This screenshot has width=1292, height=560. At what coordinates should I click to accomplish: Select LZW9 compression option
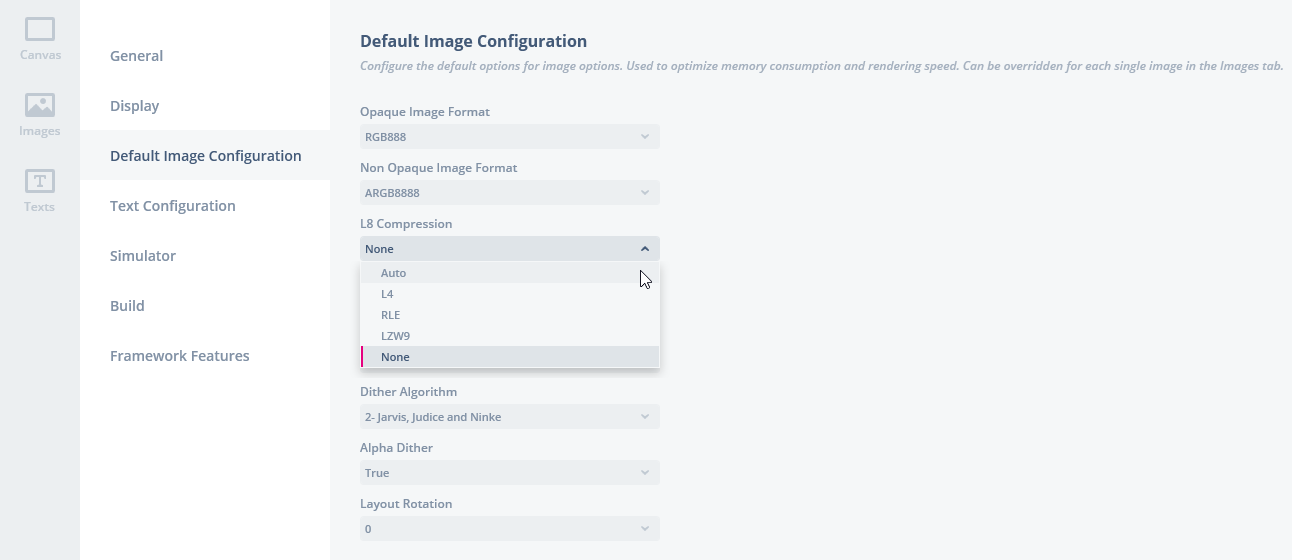click(395, 336)
